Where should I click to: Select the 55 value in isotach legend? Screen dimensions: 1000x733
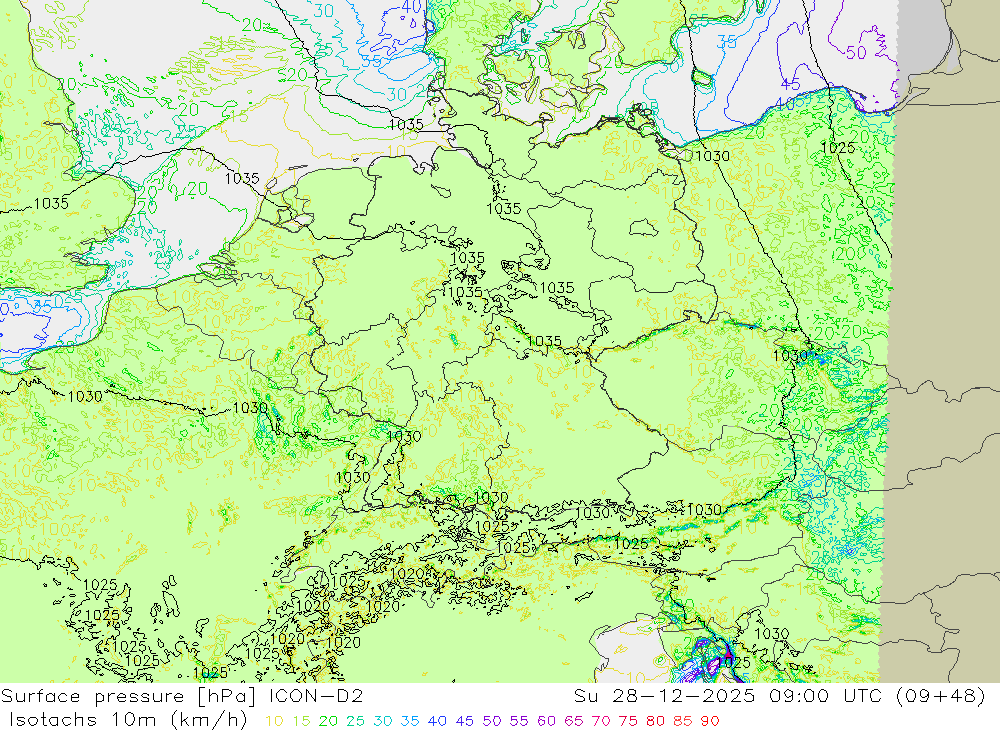point(518,722)
